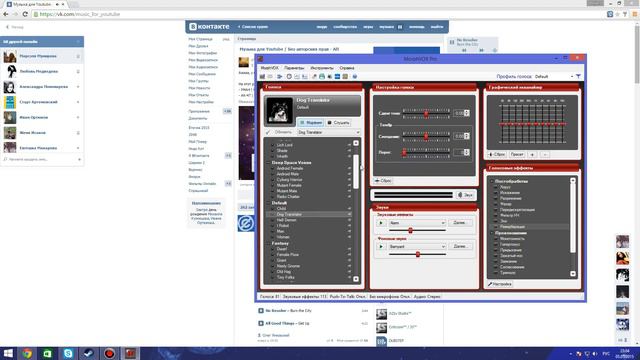Viewport: 640px width, 360px height.
Task: Click the pitch shift slider handle
Action: [x=426, y=113]
